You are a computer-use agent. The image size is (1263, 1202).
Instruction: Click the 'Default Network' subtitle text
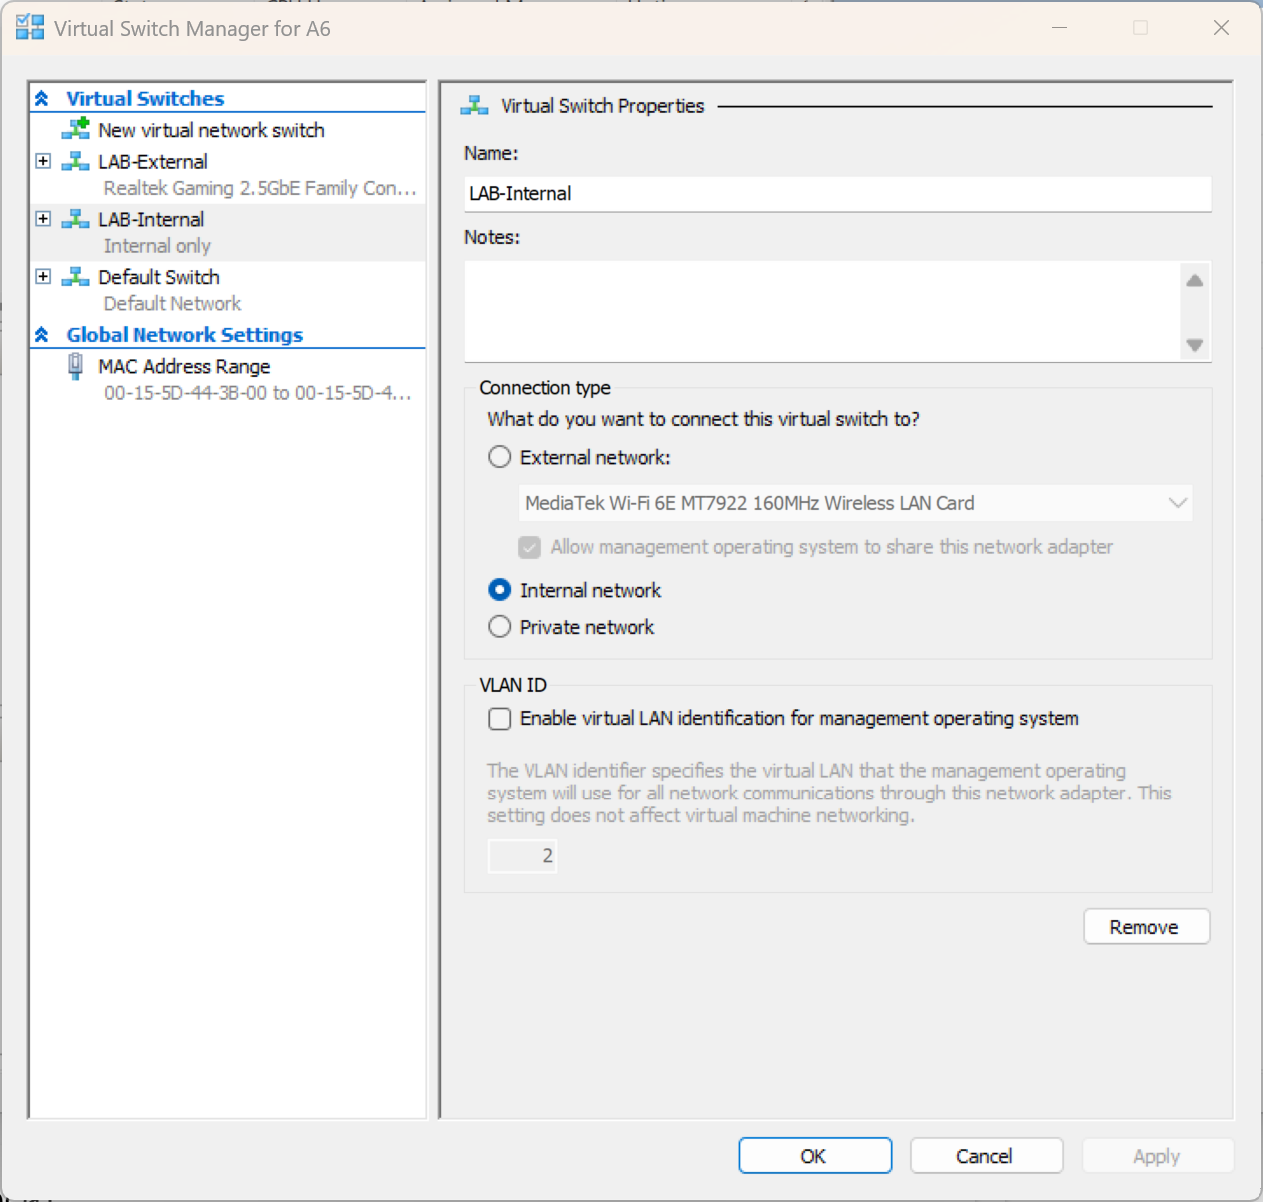point(172,304)
